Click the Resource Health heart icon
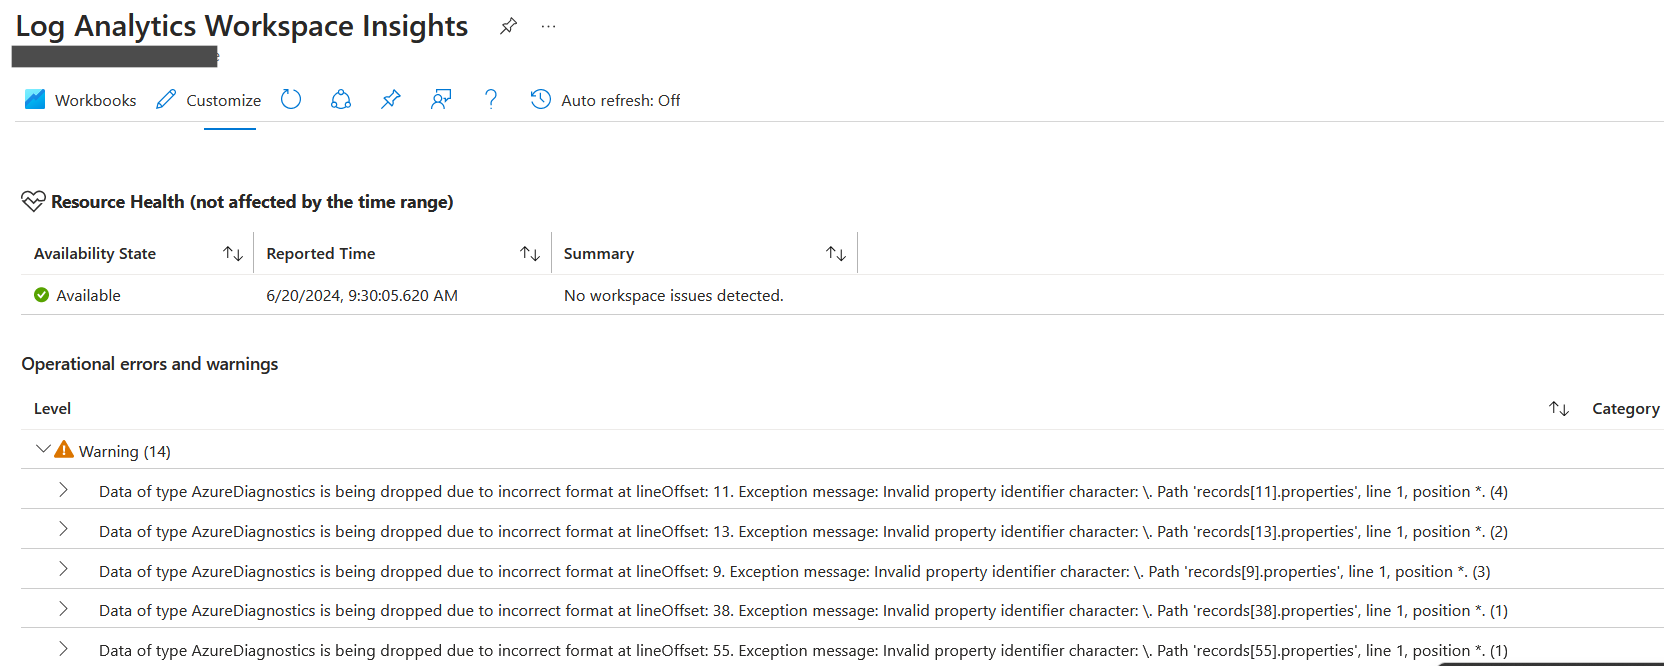1664x666 pixels. tap(33, 202)
